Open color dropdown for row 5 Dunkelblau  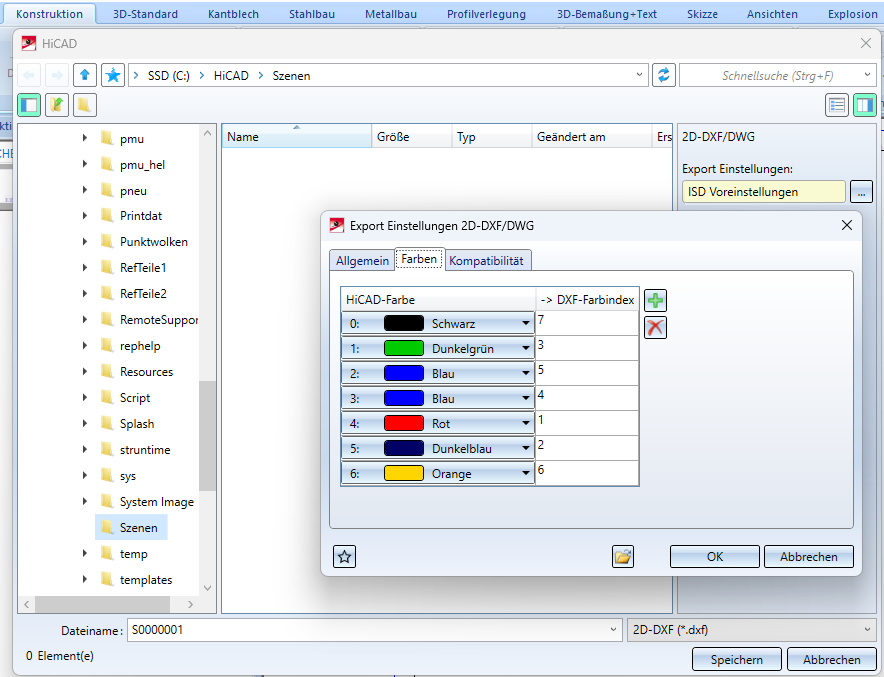(x=525, y=448)
